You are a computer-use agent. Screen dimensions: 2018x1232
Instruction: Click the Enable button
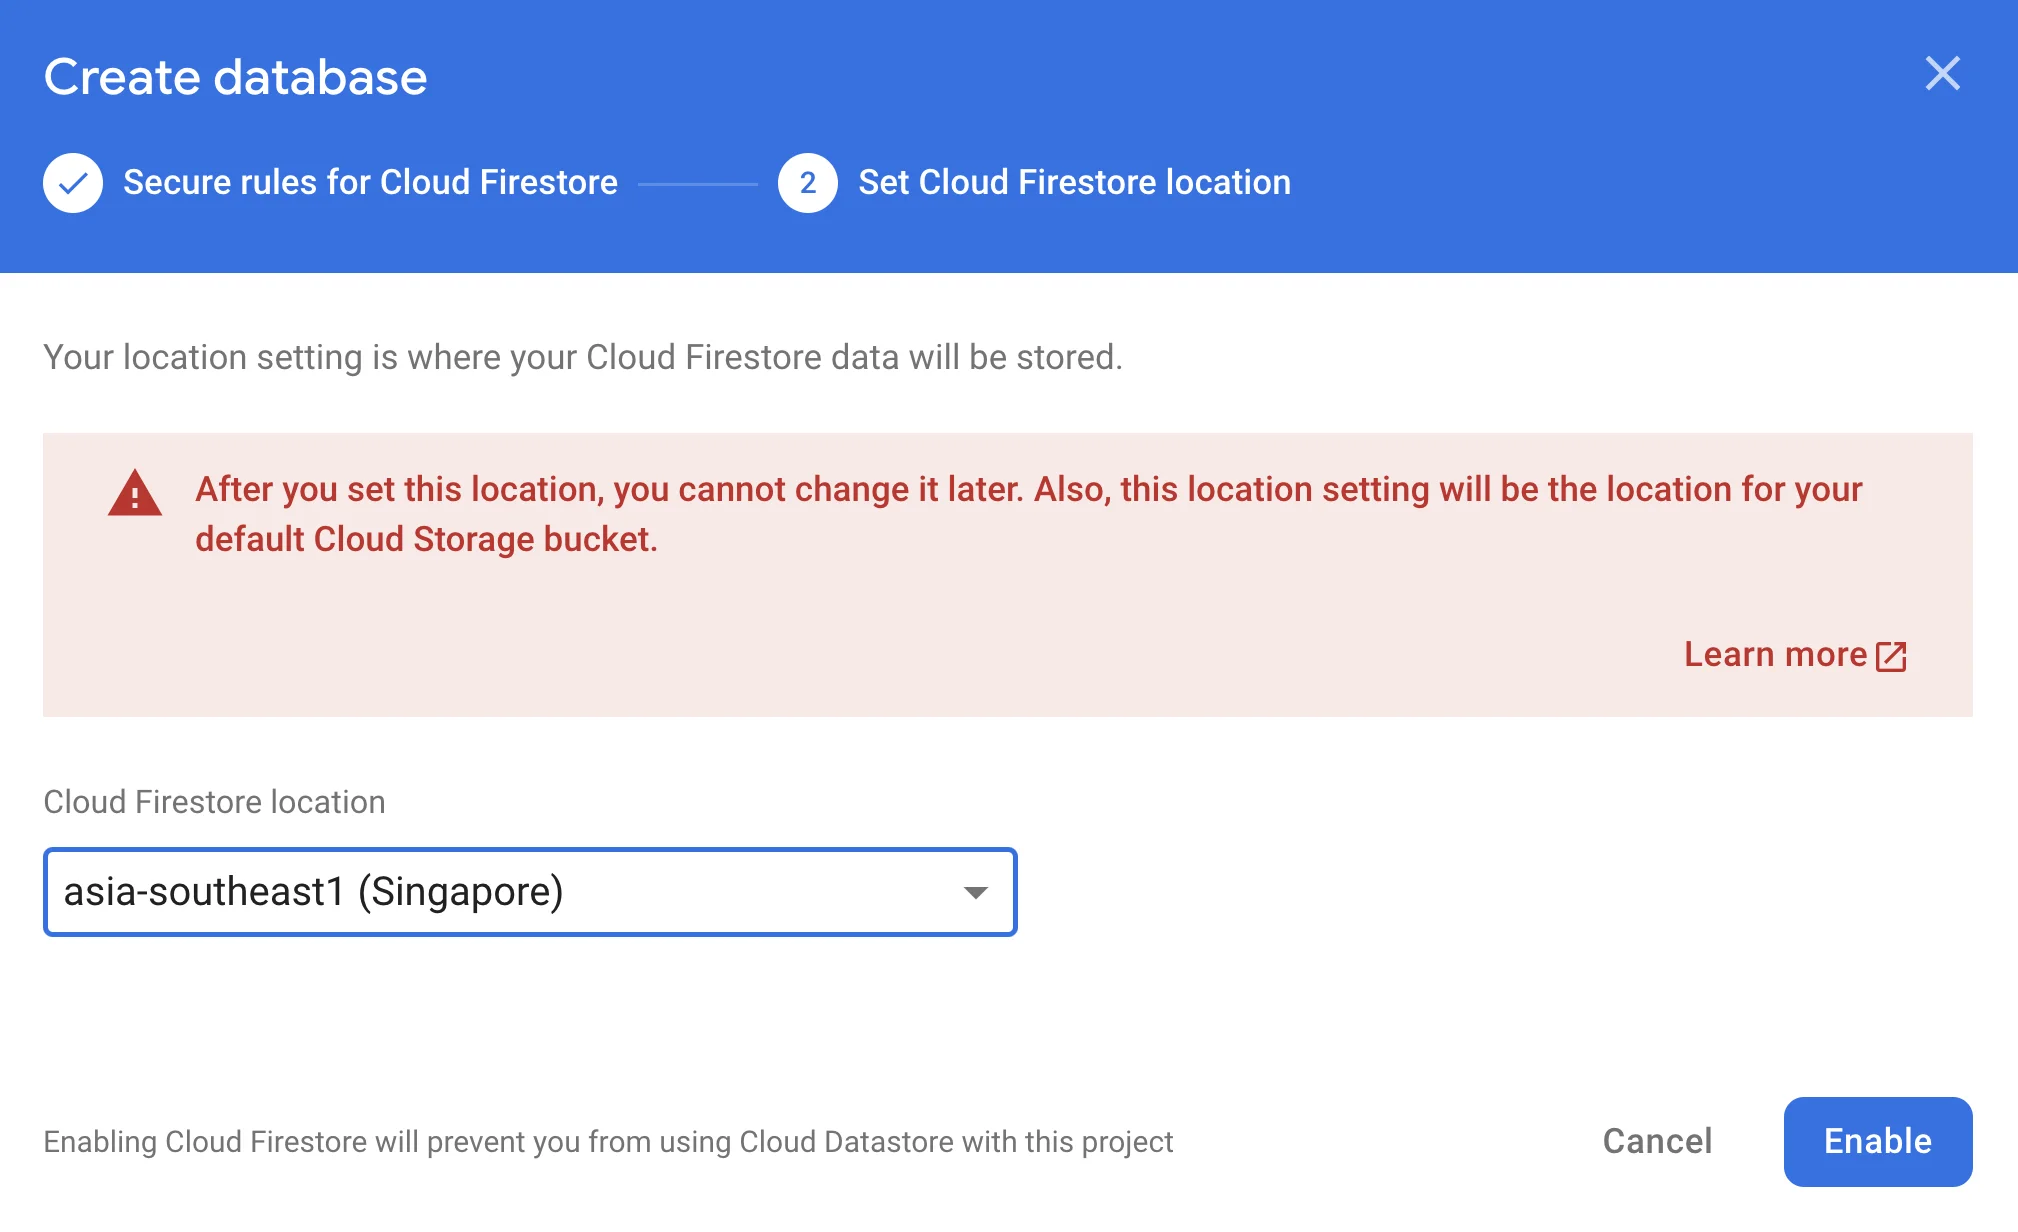[1878, 1142]
